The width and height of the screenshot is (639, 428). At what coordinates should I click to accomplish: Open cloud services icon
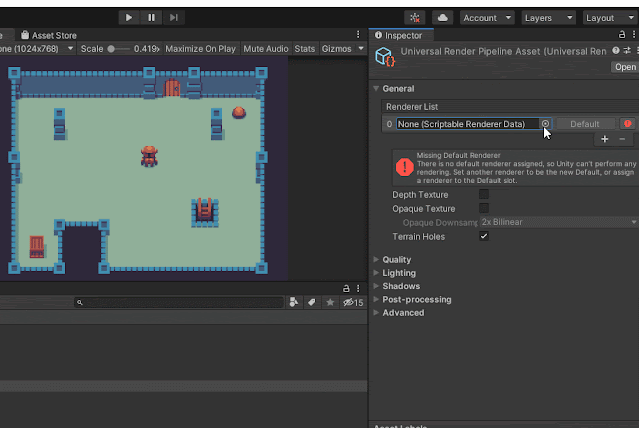click(443, 18)
